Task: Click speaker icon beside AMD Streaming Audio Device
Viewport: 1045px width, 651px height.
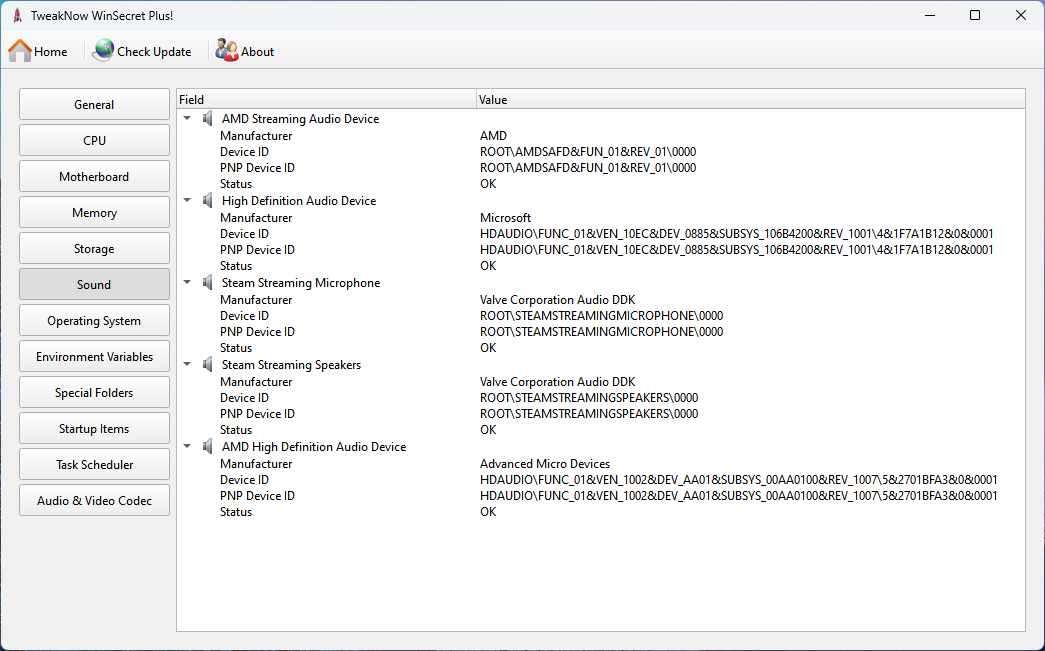Action: click(208, 119)
